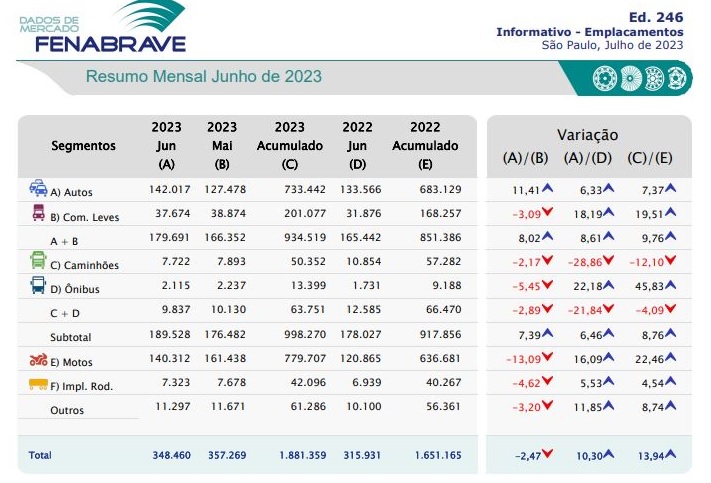Click the Com. Leves van icon
711x483 pixels.
point(39,213)
